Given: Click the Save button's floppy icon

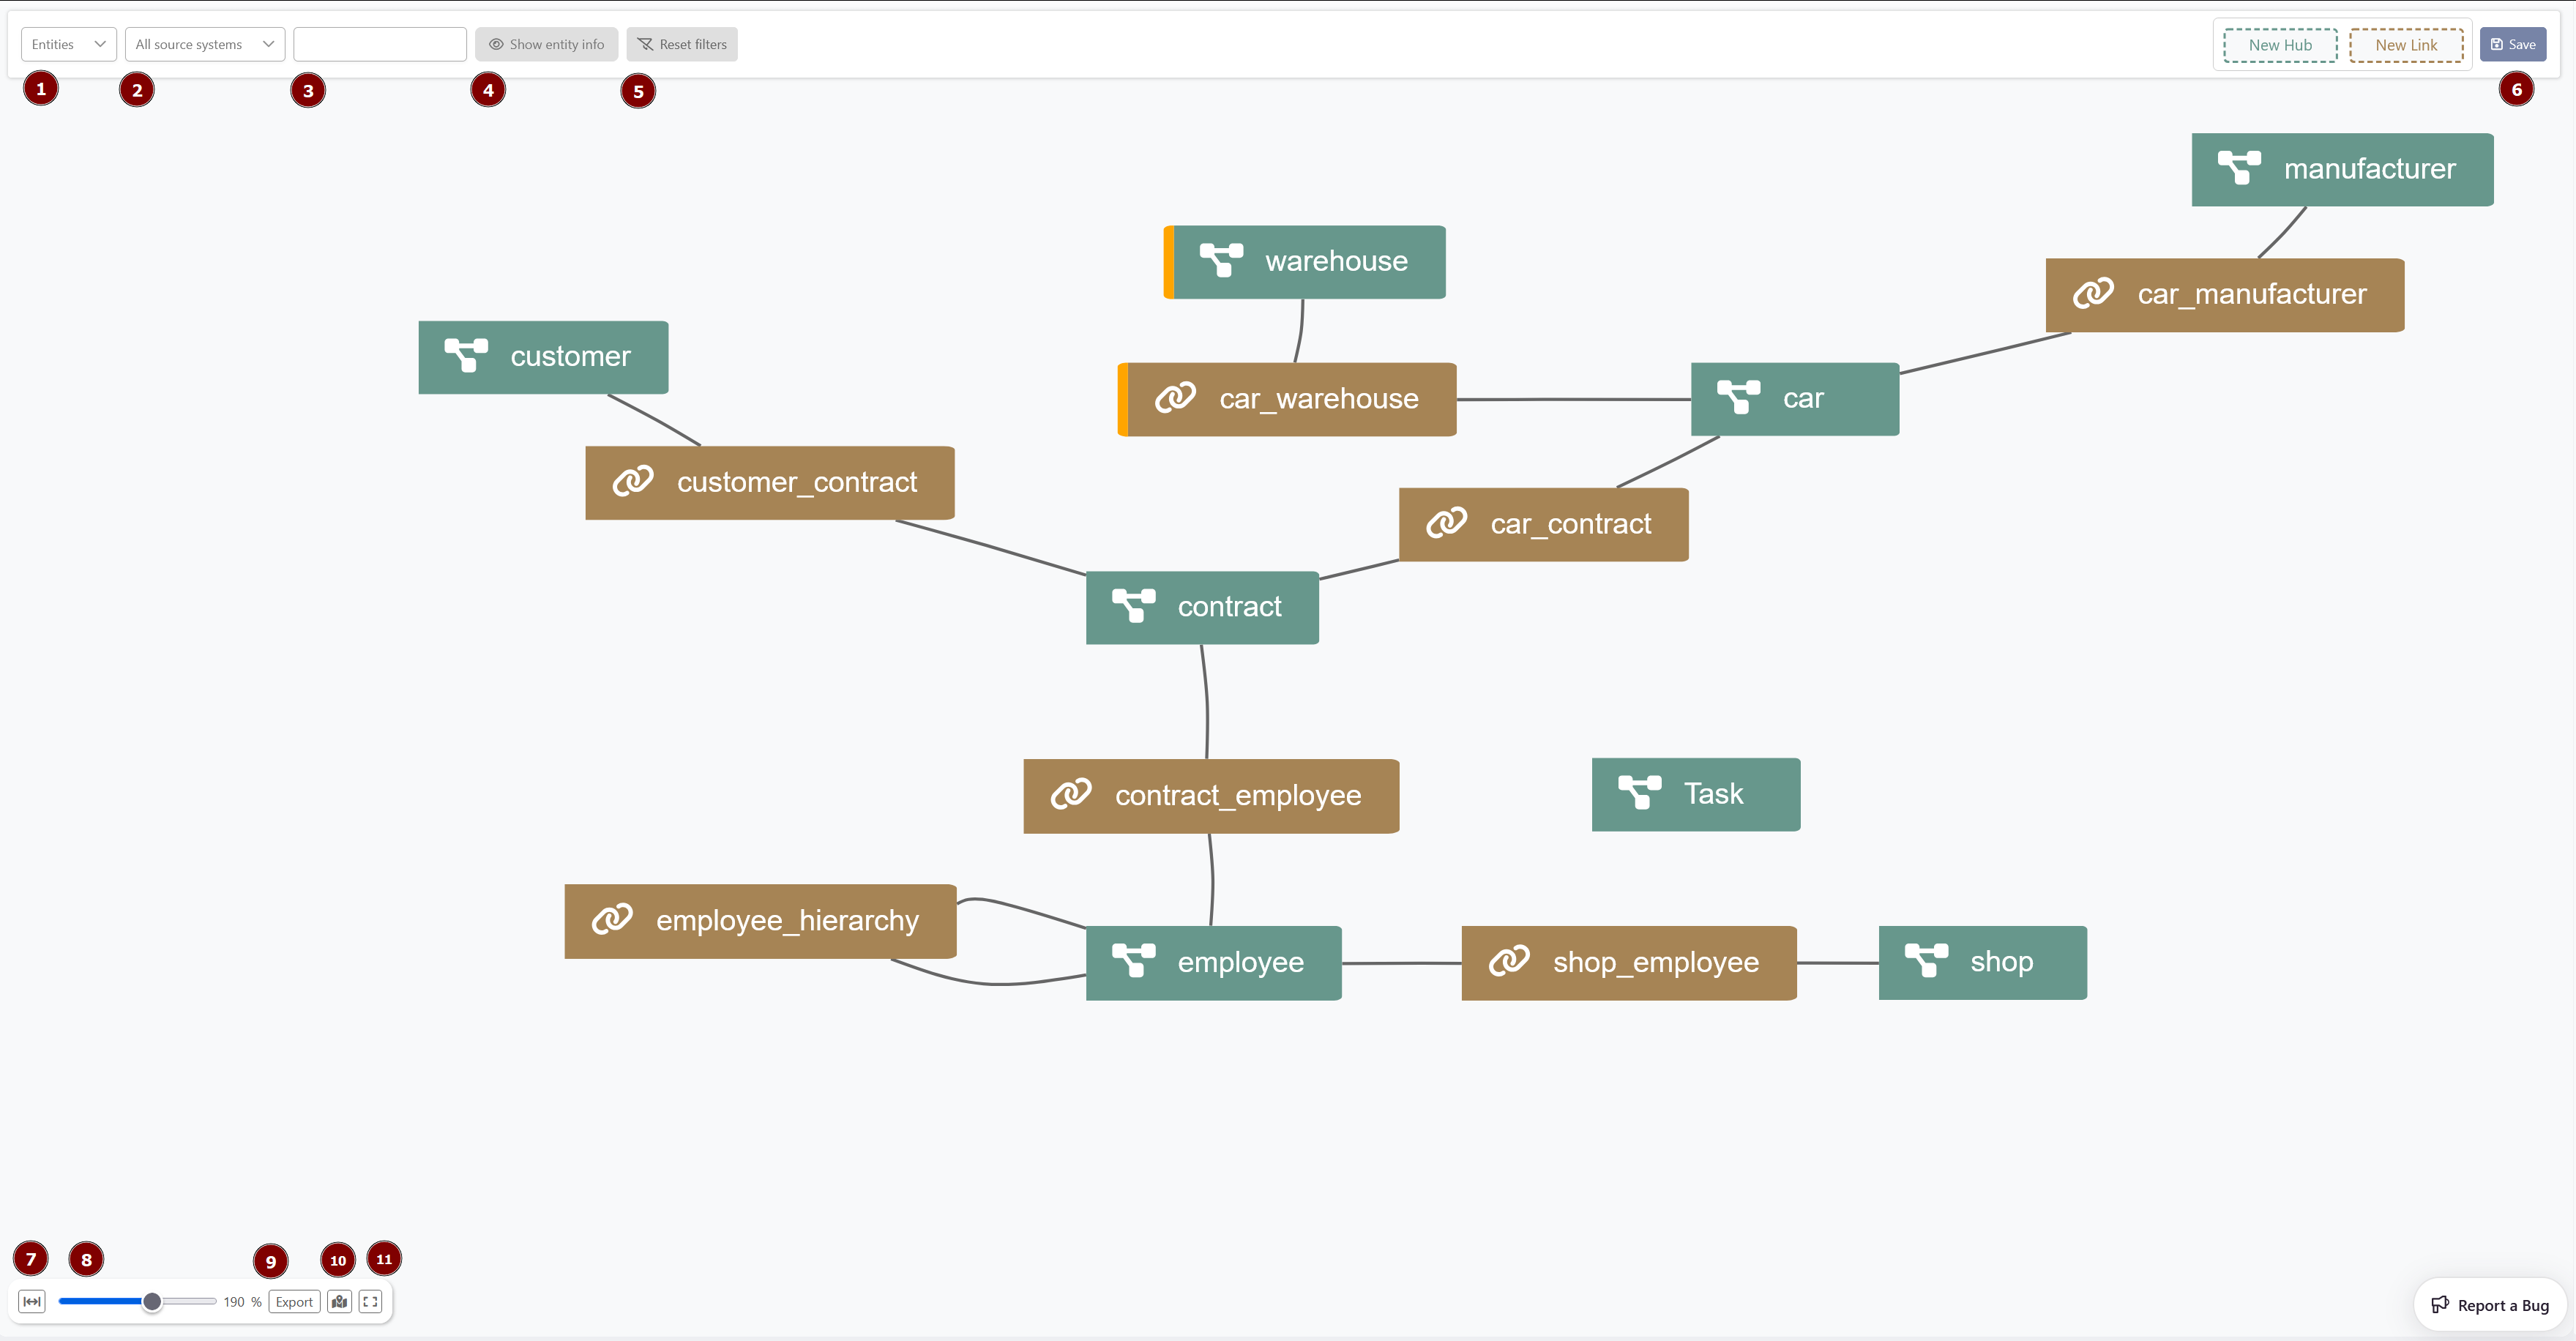Looking at the screenshot, I should point(2496,44).
